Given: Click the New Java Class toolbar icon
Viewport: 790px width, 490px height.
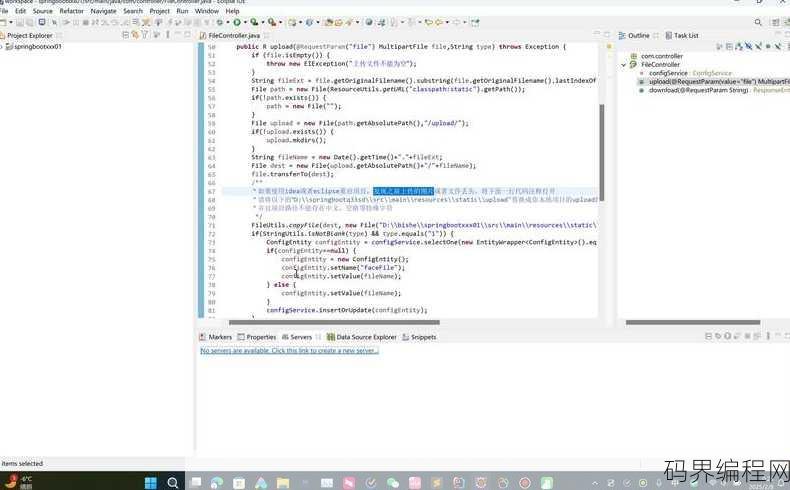Looking at the screenshot, I should [x=308, y=22].
